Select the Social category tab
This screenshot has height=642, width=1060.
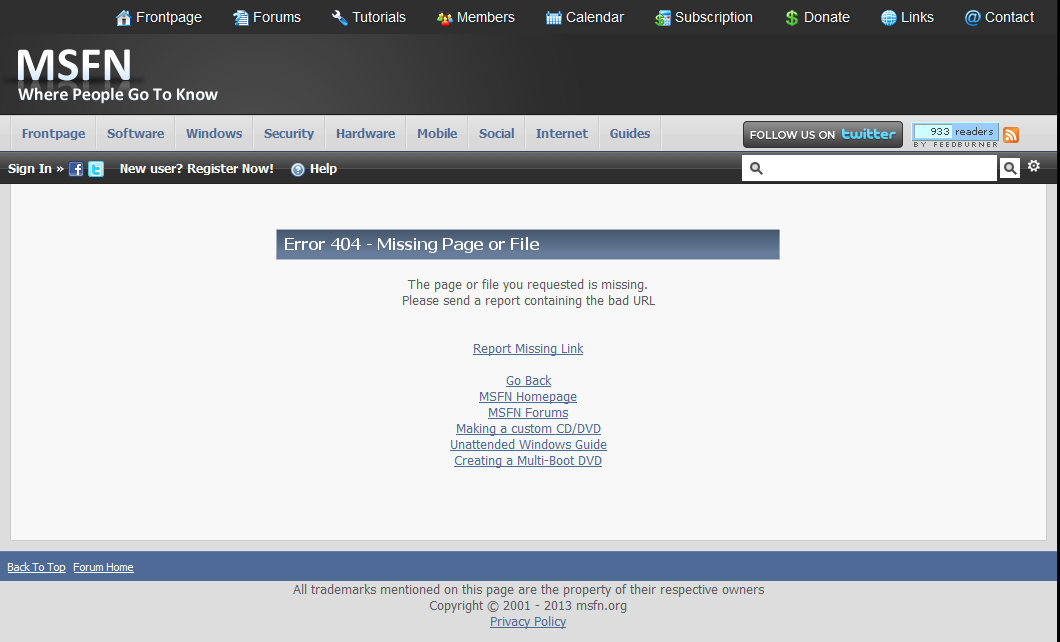tap(496, 133)
